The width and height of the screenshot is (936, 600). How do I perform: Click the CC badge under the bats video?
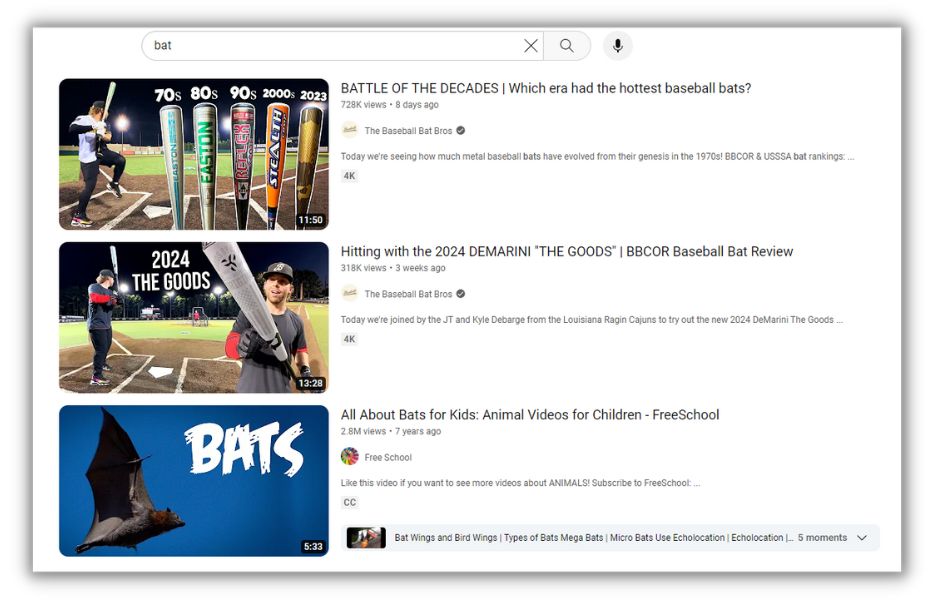[350, 502]
